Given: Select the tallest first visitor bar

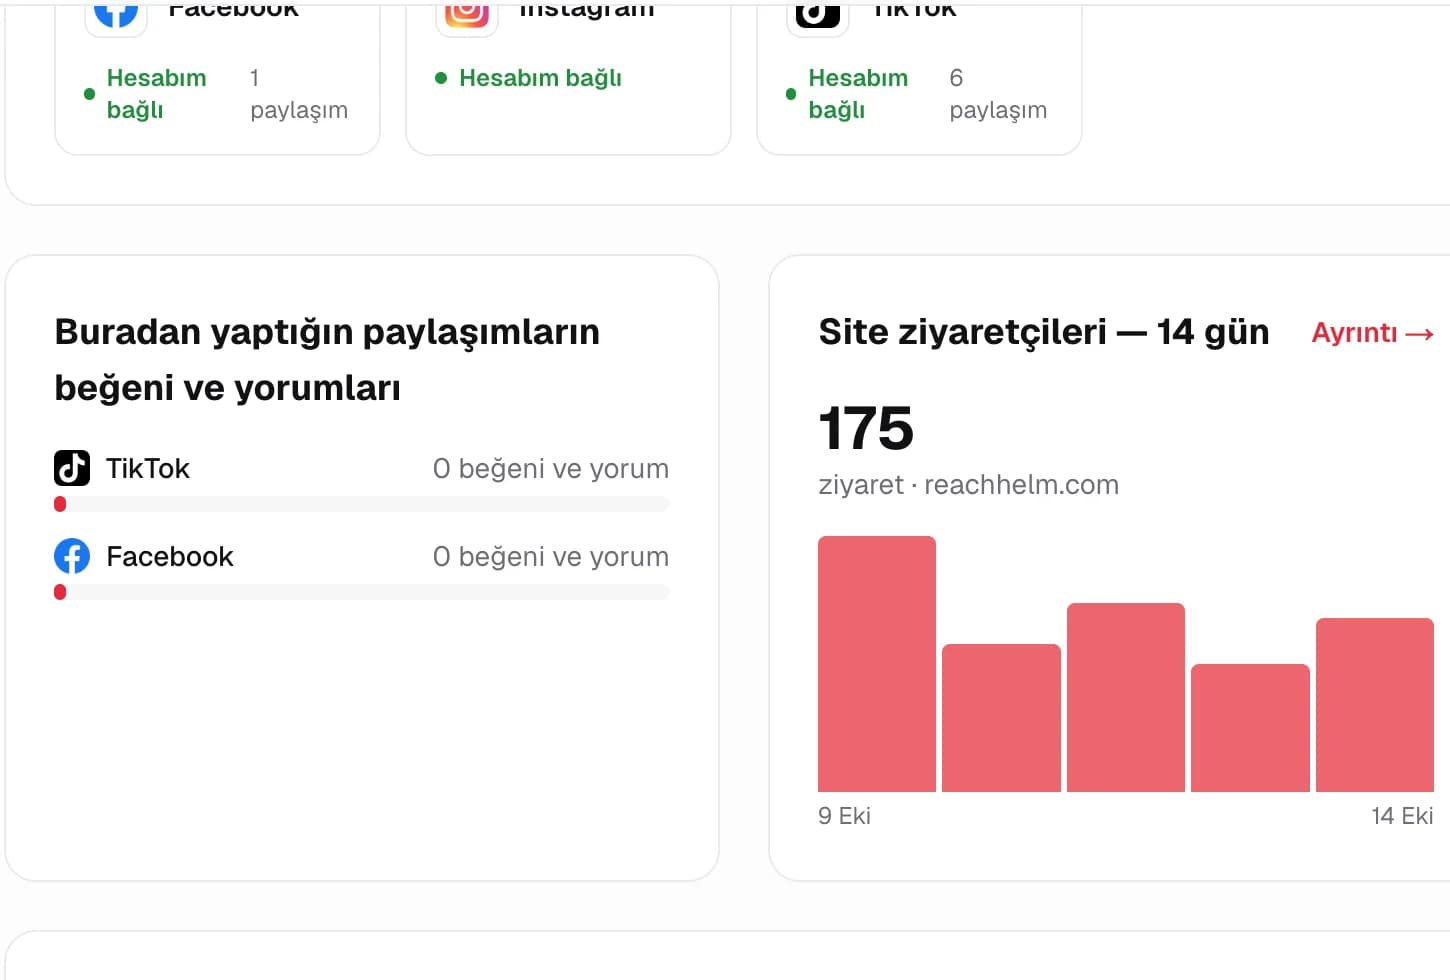Looking at the screenshot, I should coord(877,664).
